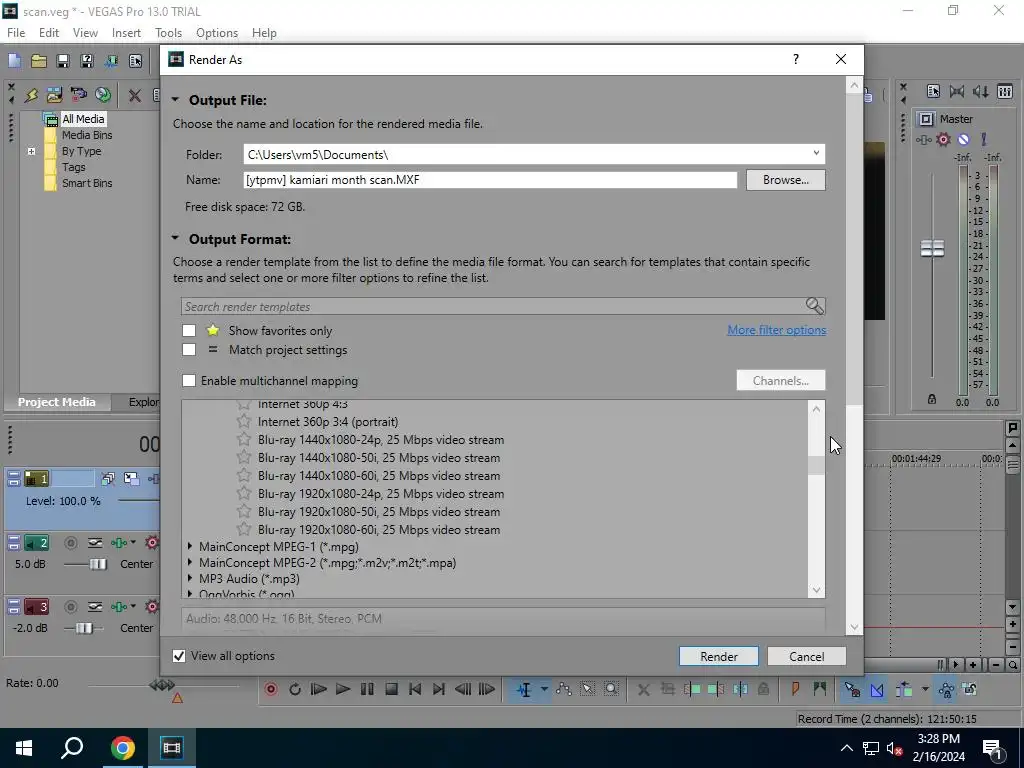The height and width of the screenshot is (768, 1024).
Task: Click the New project icon in main toolbar
Action: point(14,61)
